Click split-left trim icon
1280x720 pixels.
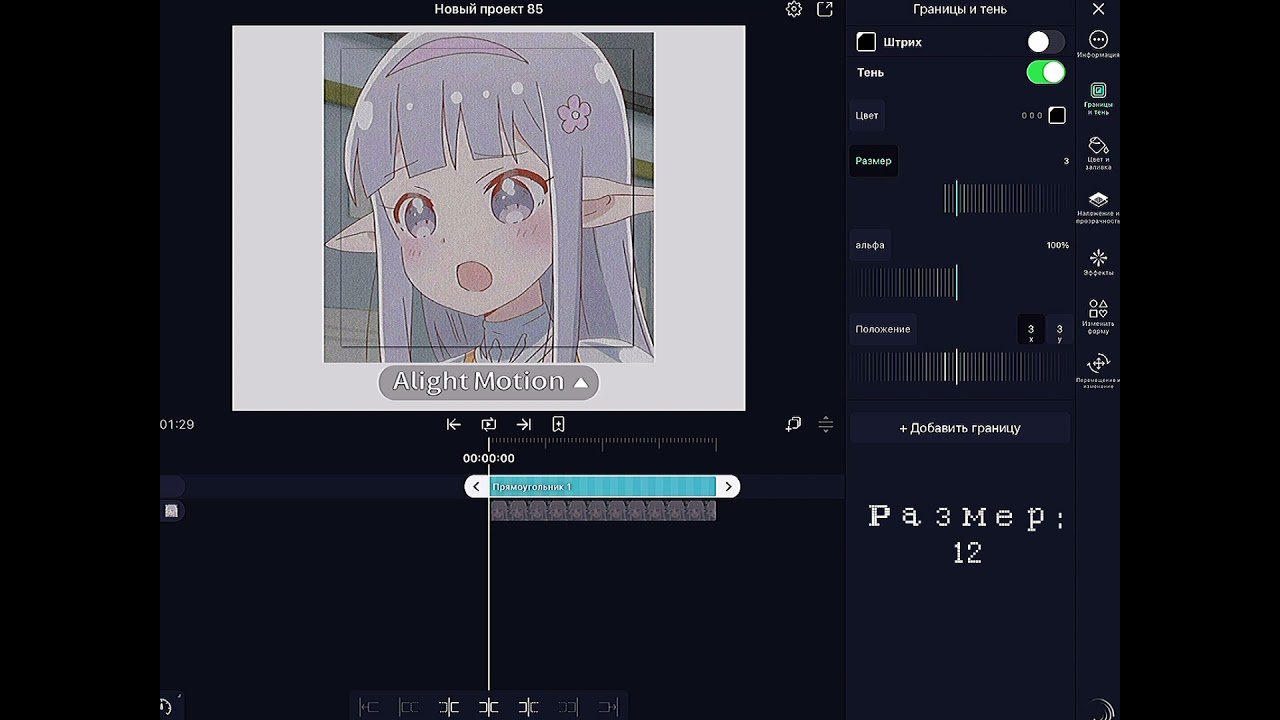449,707
